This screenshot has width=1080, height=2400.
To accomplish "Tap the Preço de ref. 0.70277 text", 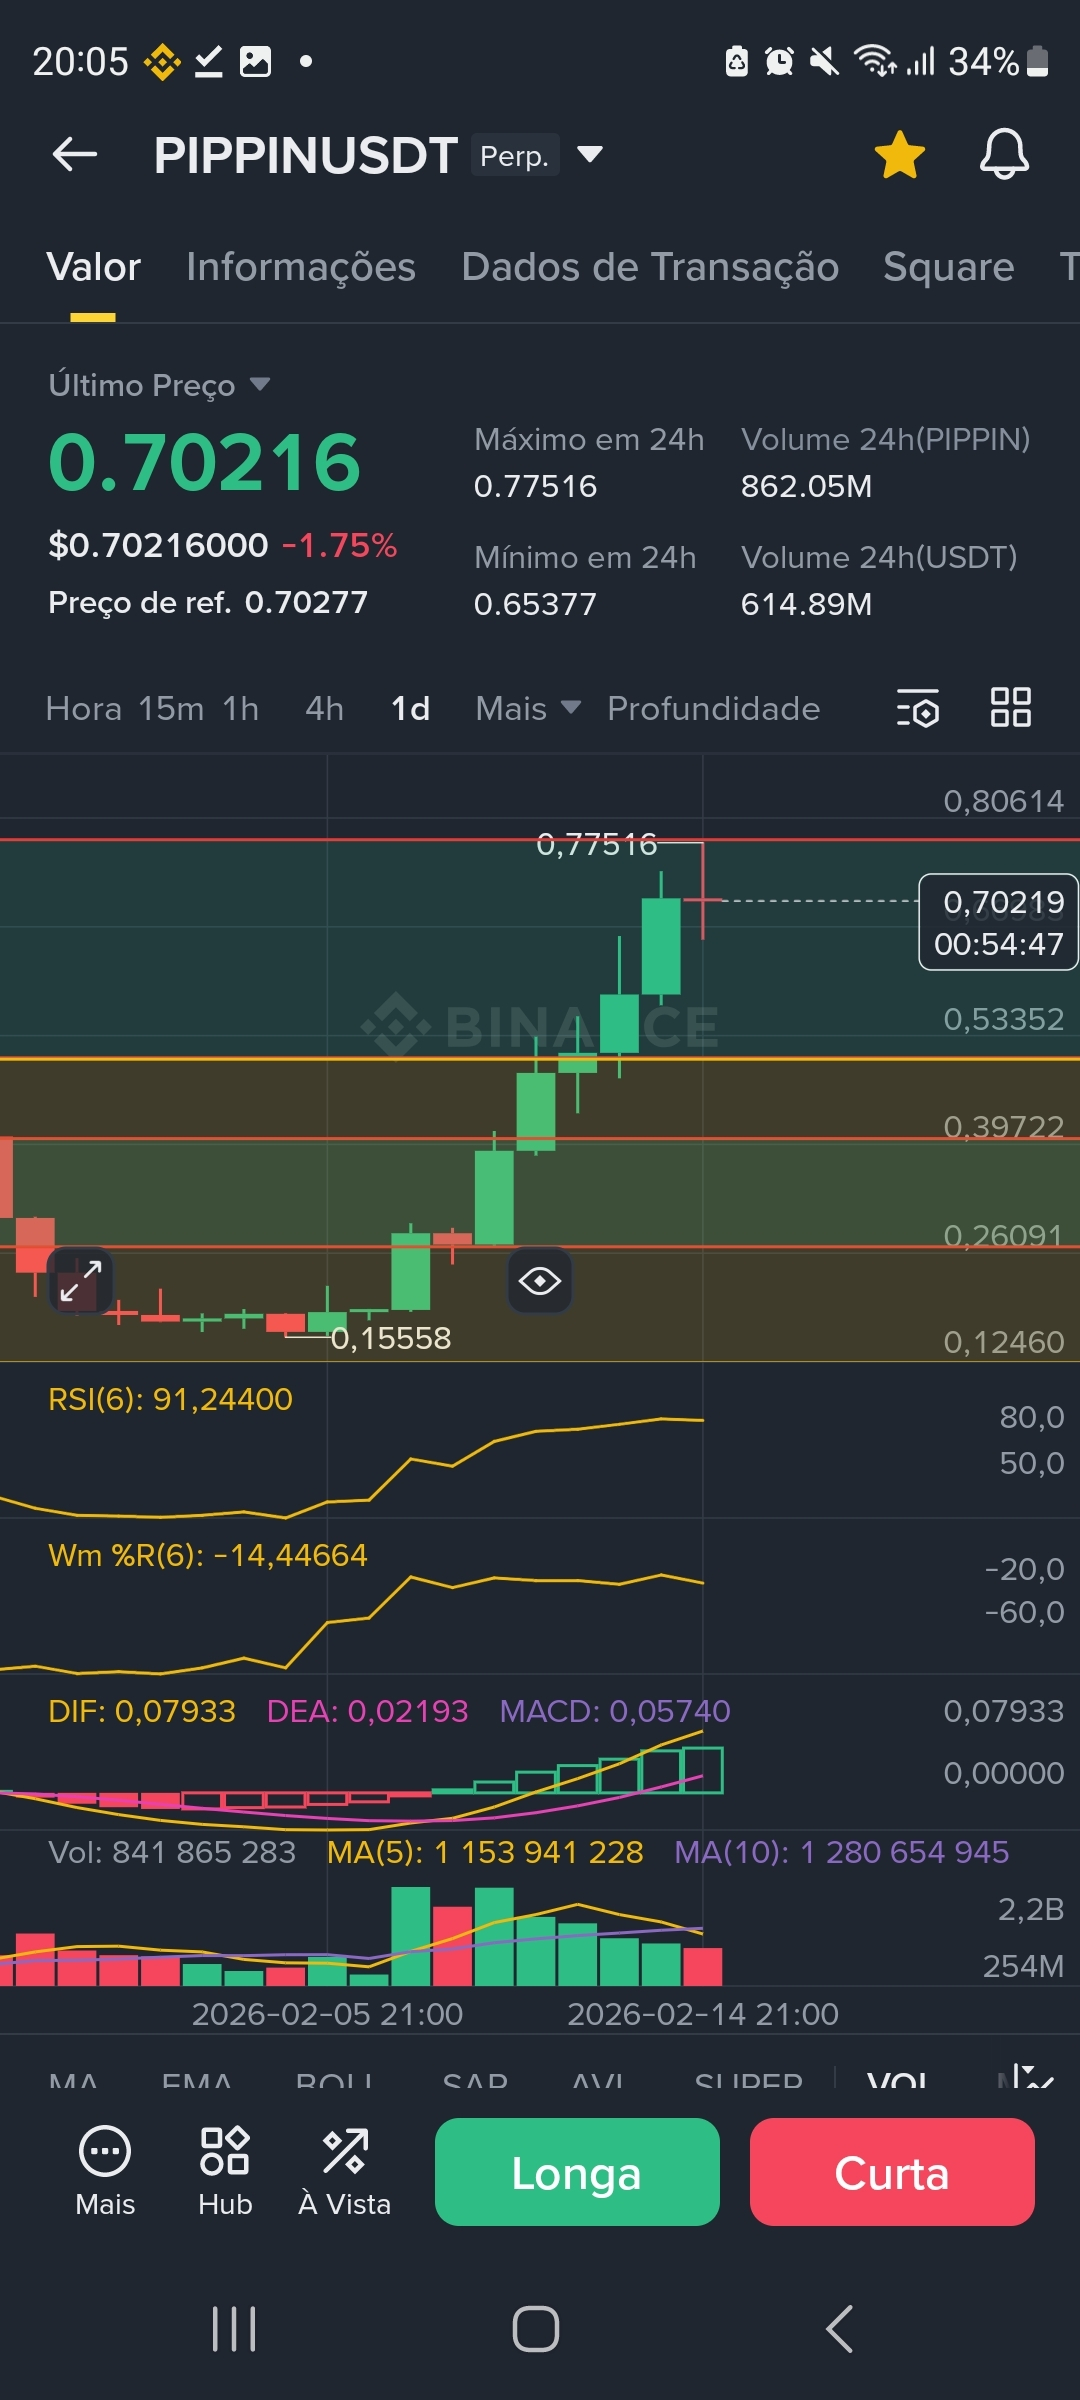I will [x=208, y=602].
